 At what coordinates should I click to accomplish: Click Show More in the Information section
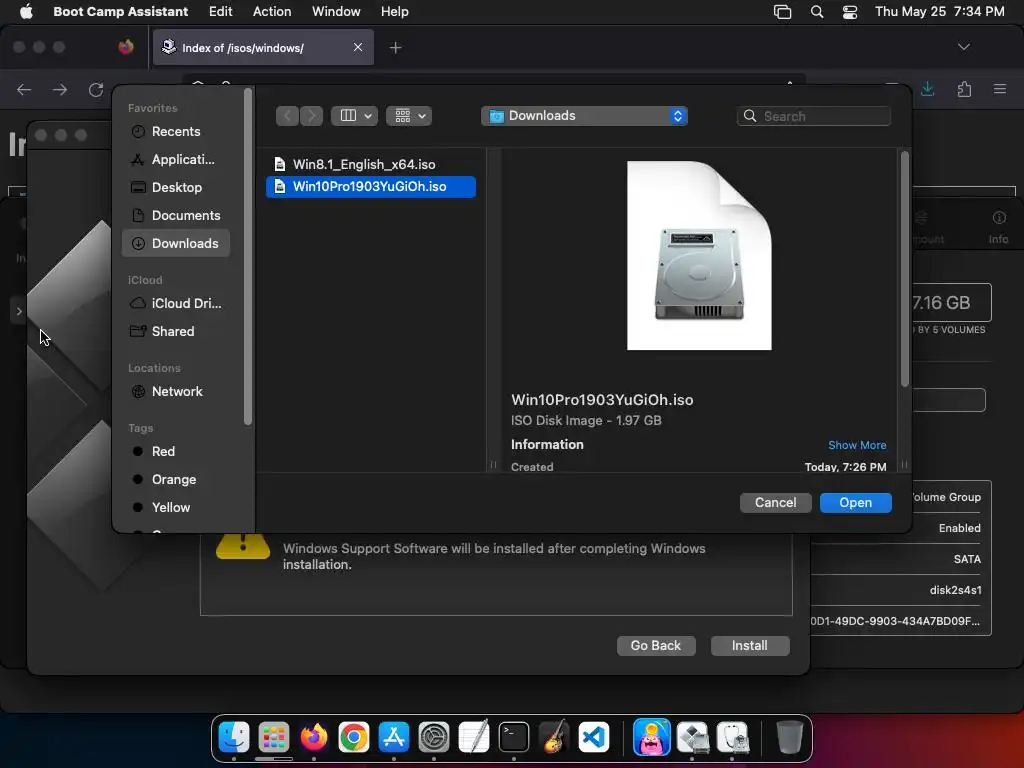tap(857, 445)
